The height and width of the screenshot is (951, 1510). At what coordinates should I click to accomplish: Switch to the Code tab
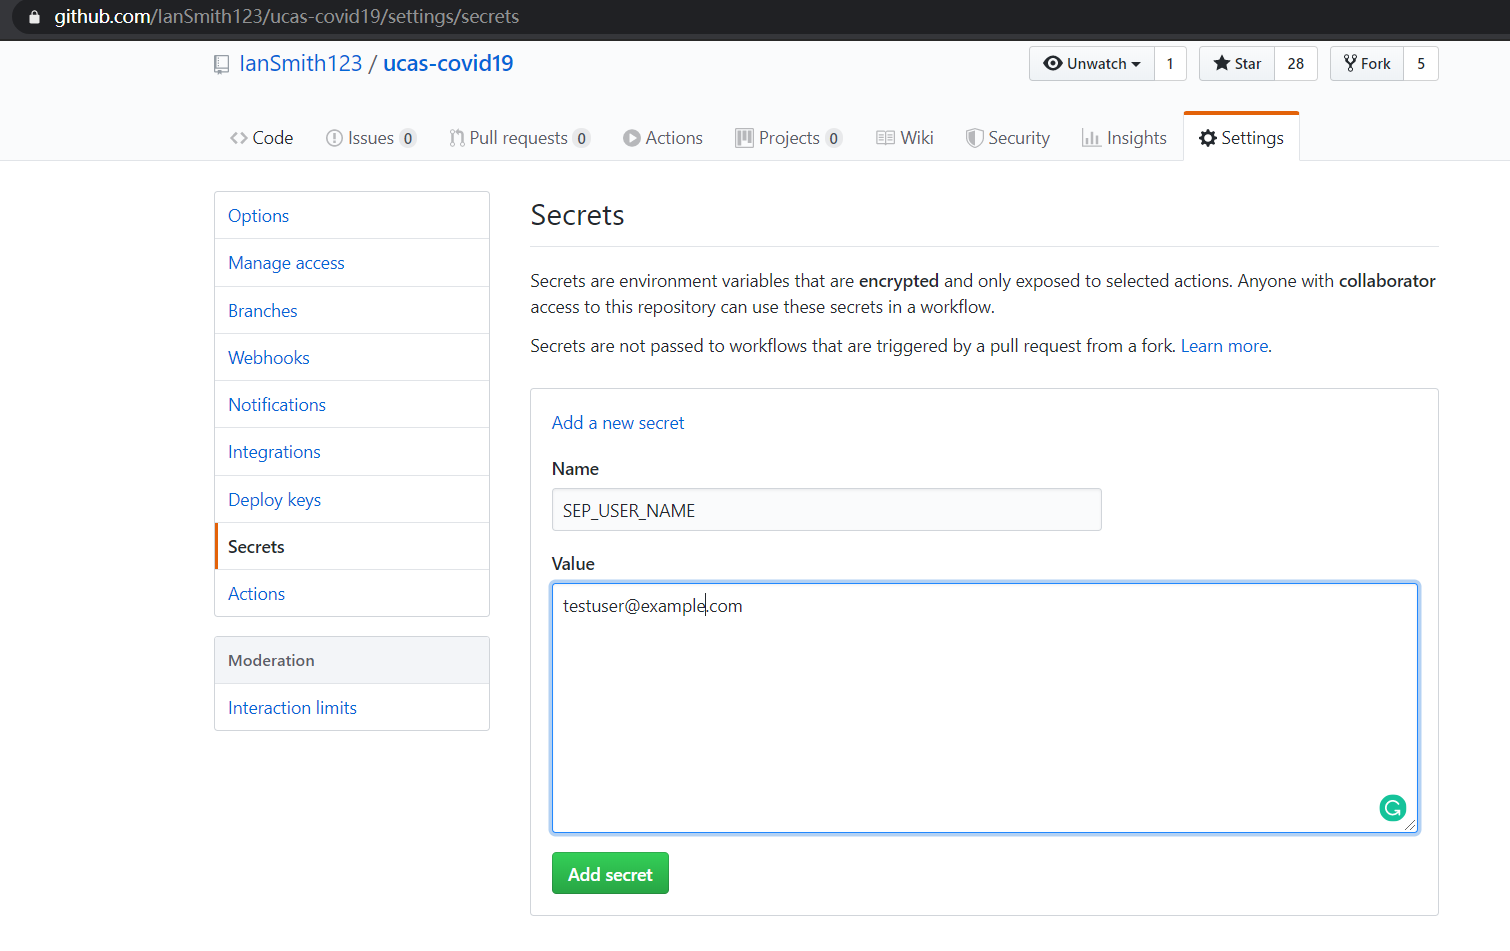click(261, 138)
